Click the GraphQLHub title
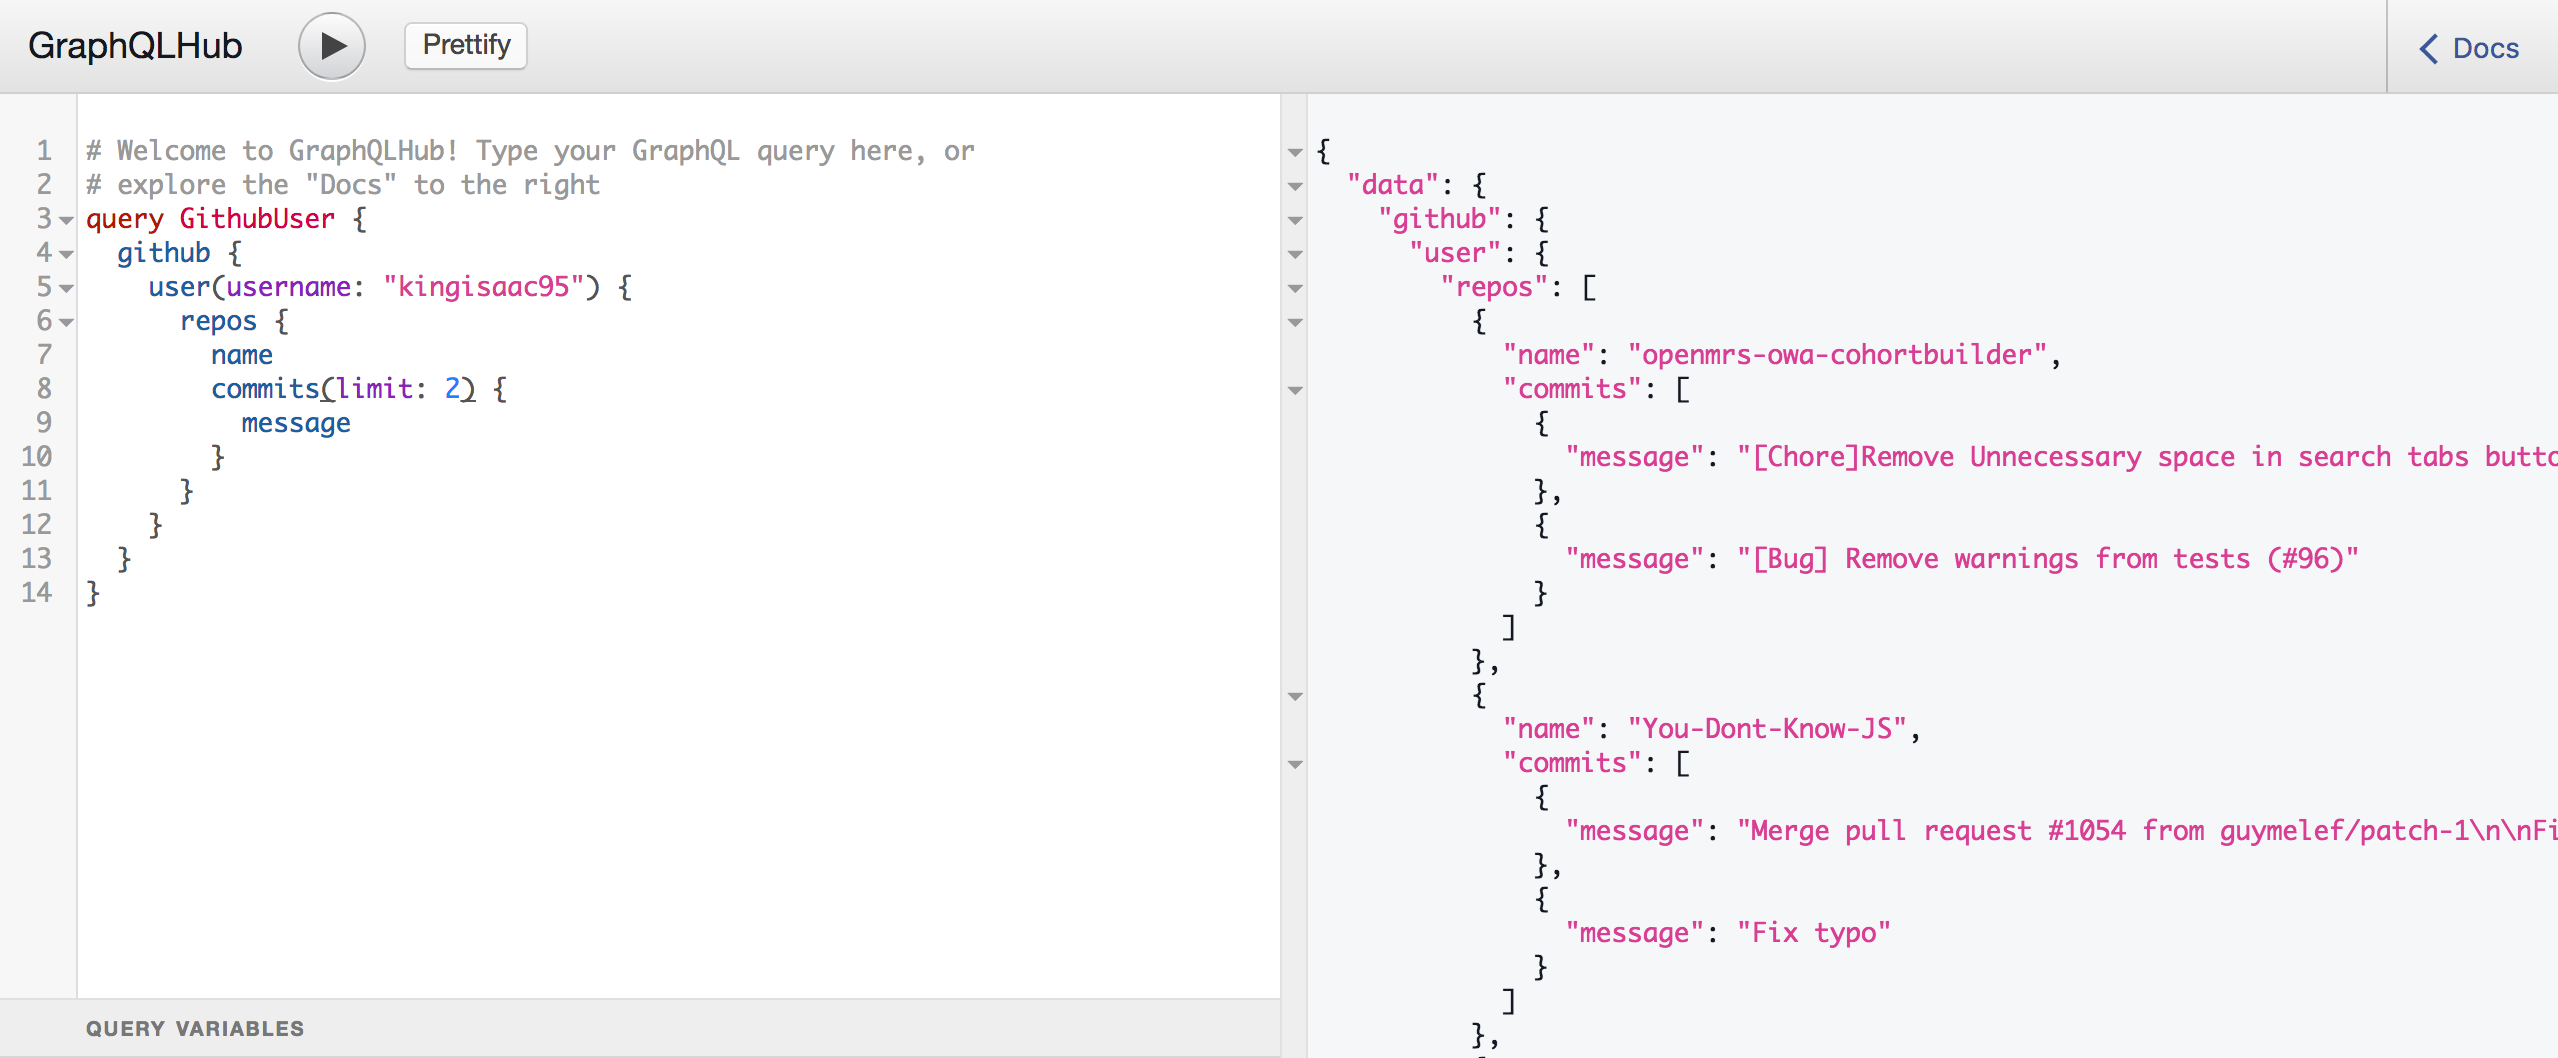The image size is (2558, 1058). click(x=135, y=46)
